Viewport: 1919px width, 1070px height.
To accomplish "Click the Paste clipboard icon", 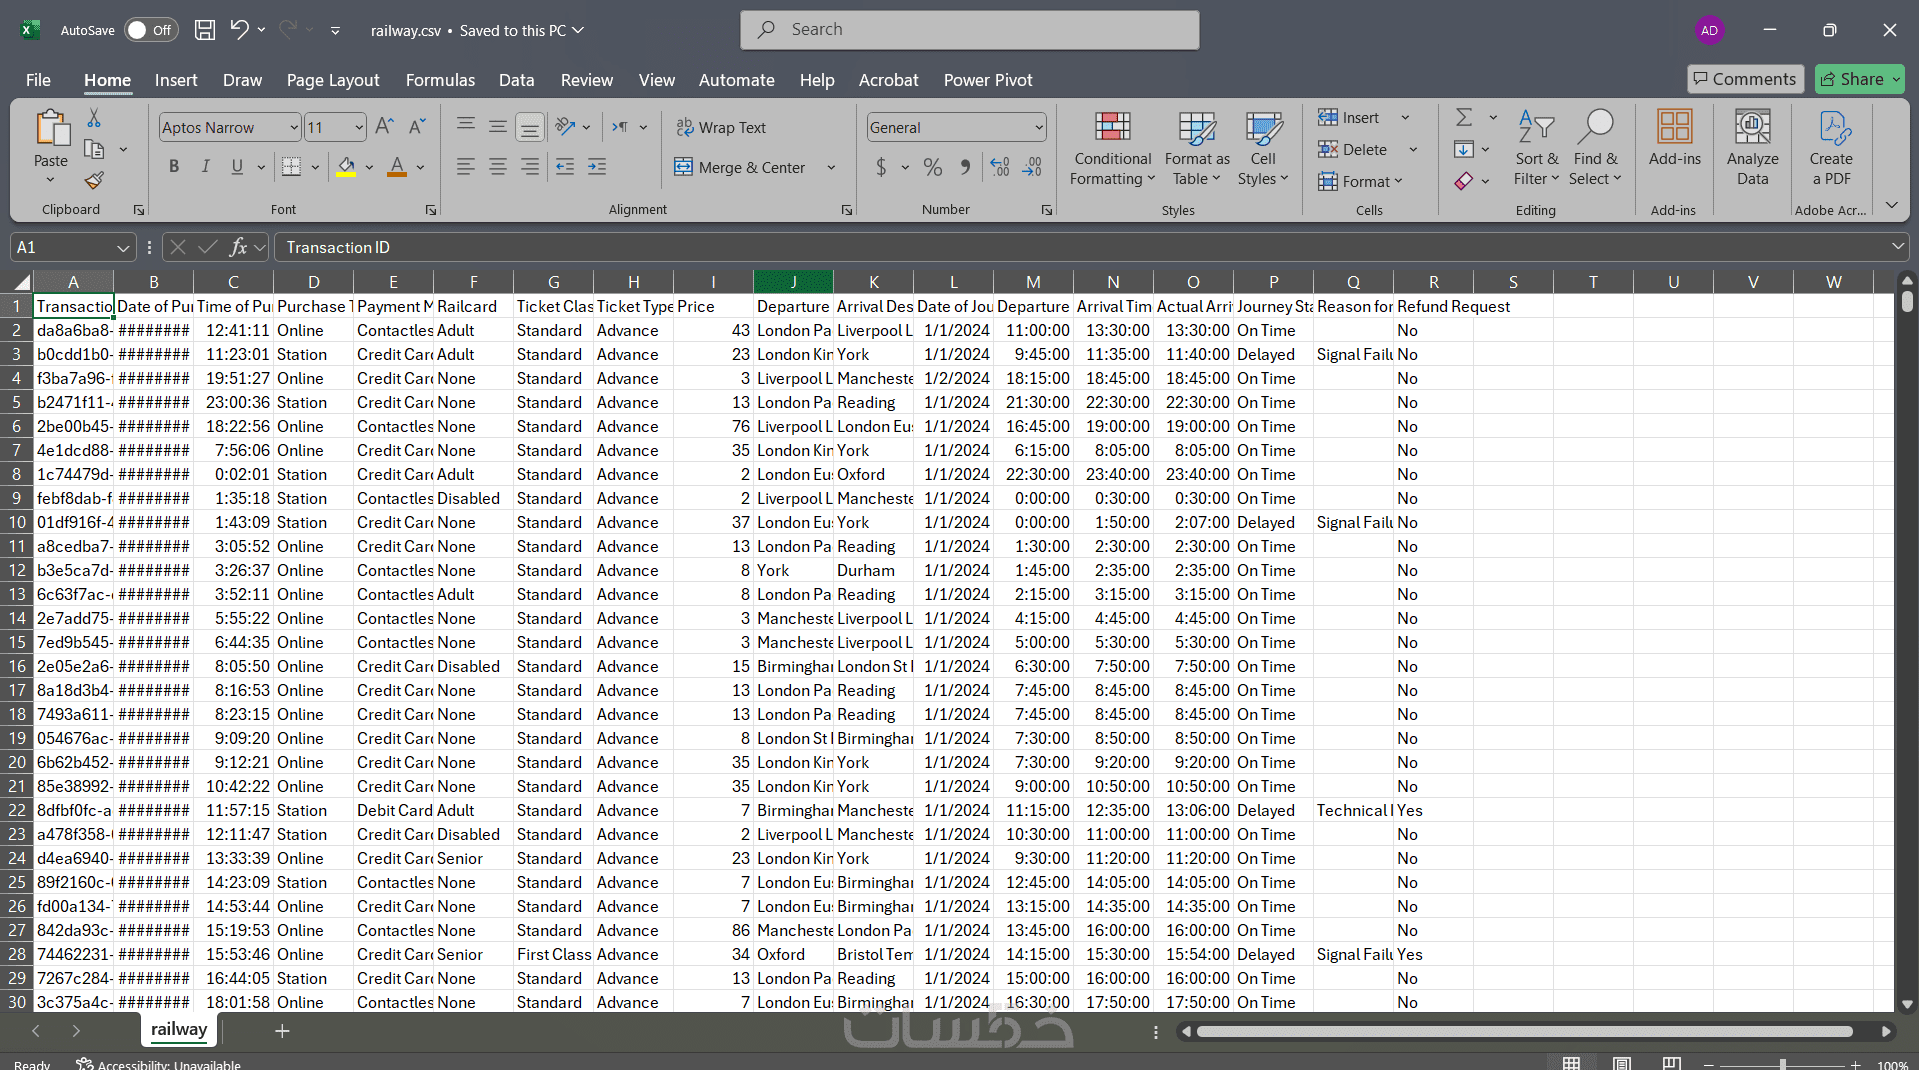I will [51, 129].
